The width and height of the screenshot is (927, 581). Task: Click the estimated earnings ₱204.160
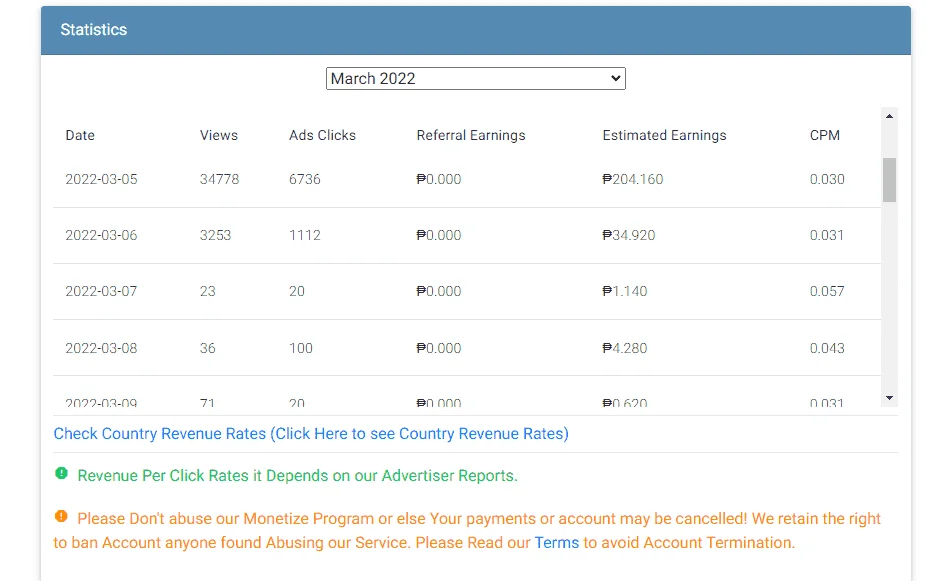click(x=633, y=179)
